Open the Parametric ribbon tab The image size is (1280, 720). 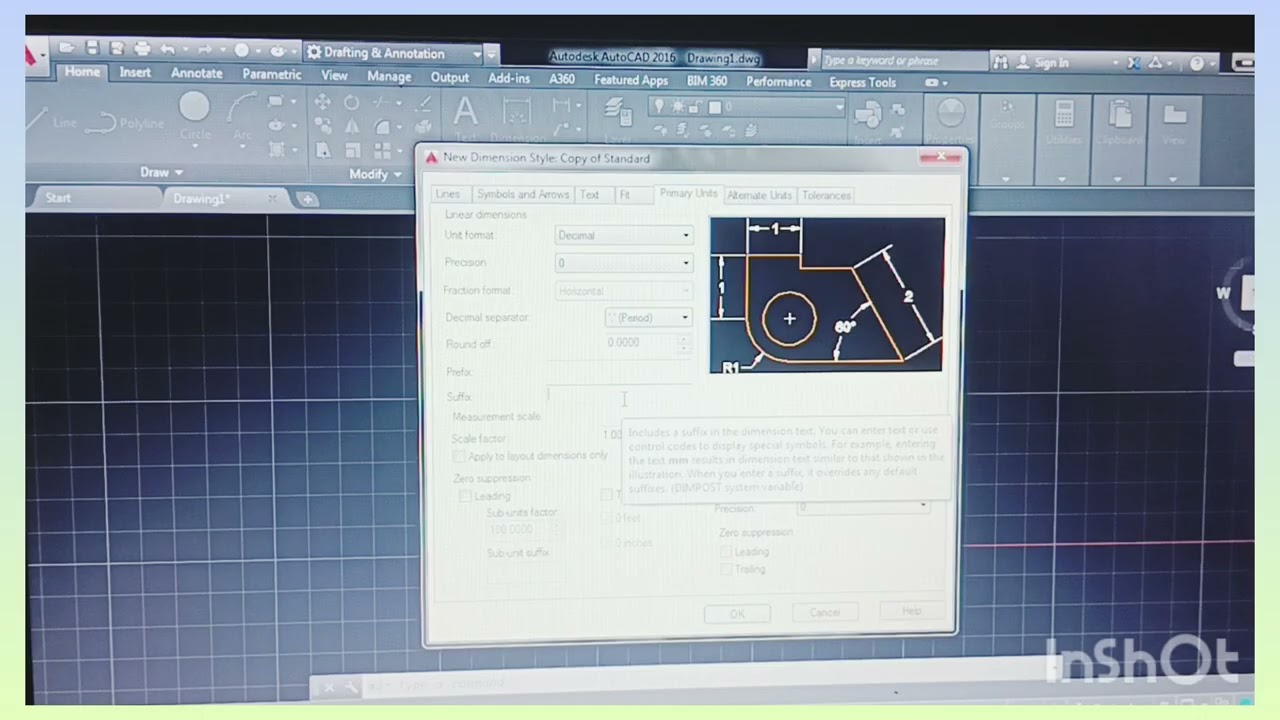271,74
